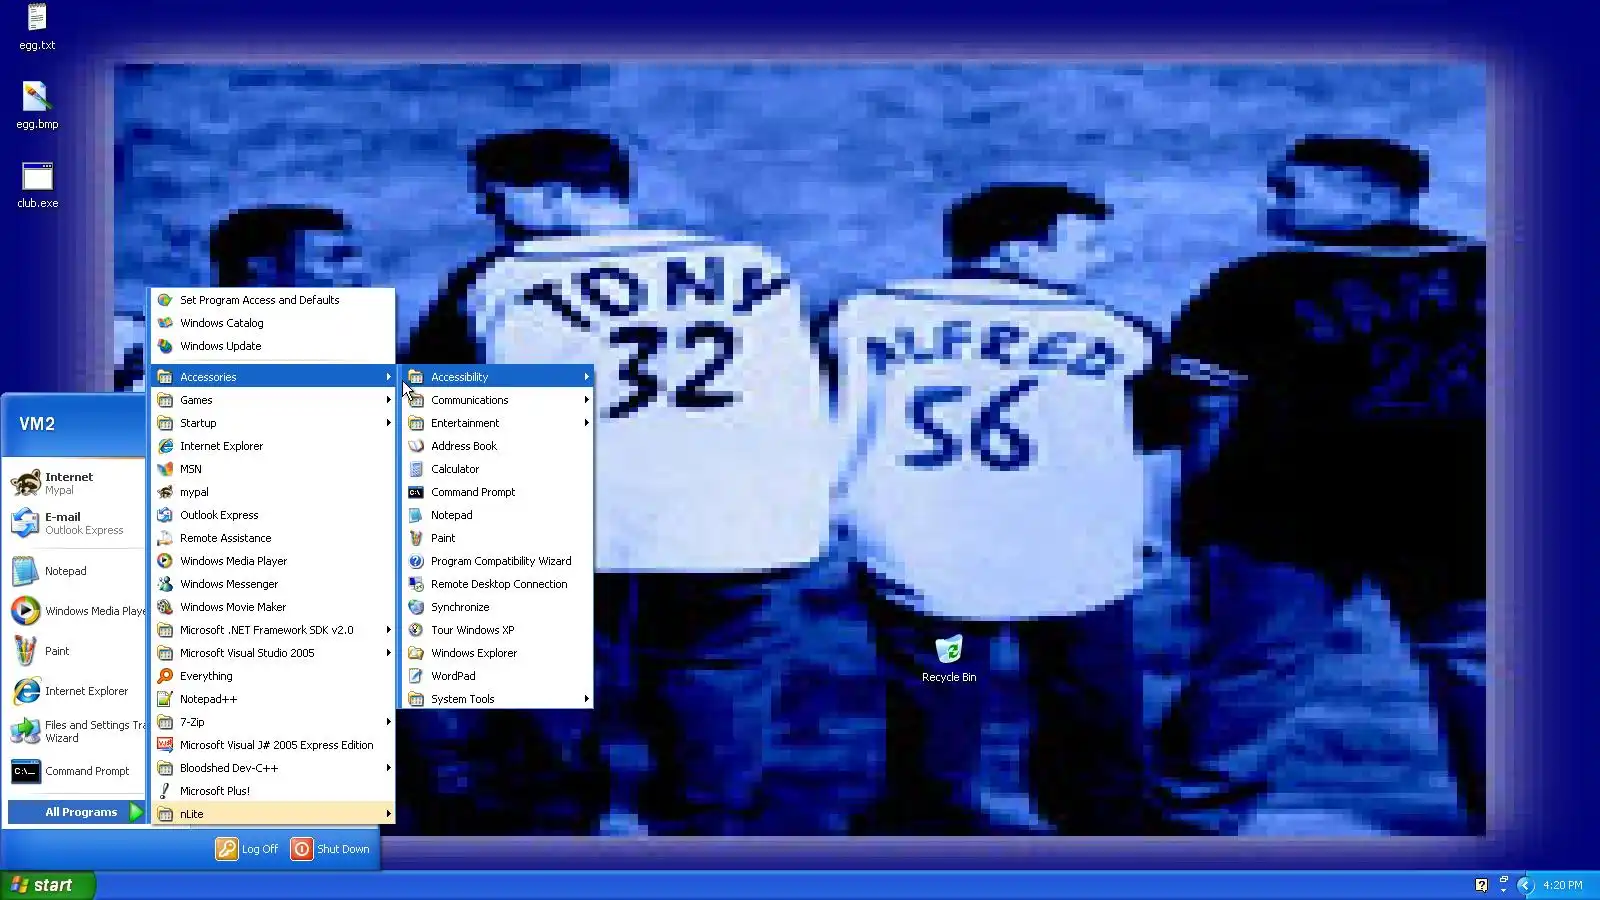Launch mypal from All Programs
Viewport: 1600px width, 900px height.
click(273, 492)
